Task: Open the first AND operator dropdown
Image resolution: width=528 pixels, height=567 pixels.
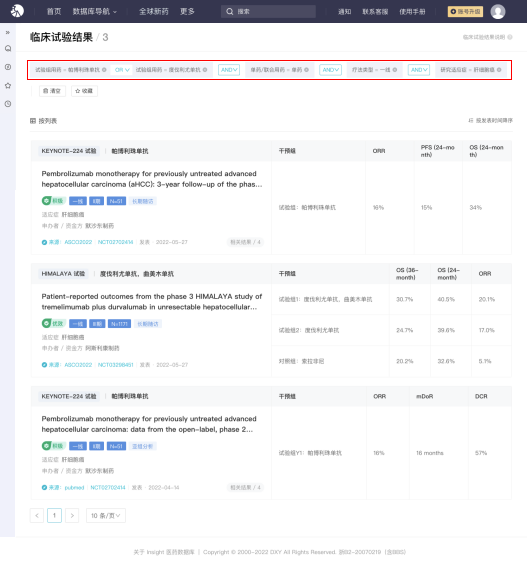Action: pos(229,70)
